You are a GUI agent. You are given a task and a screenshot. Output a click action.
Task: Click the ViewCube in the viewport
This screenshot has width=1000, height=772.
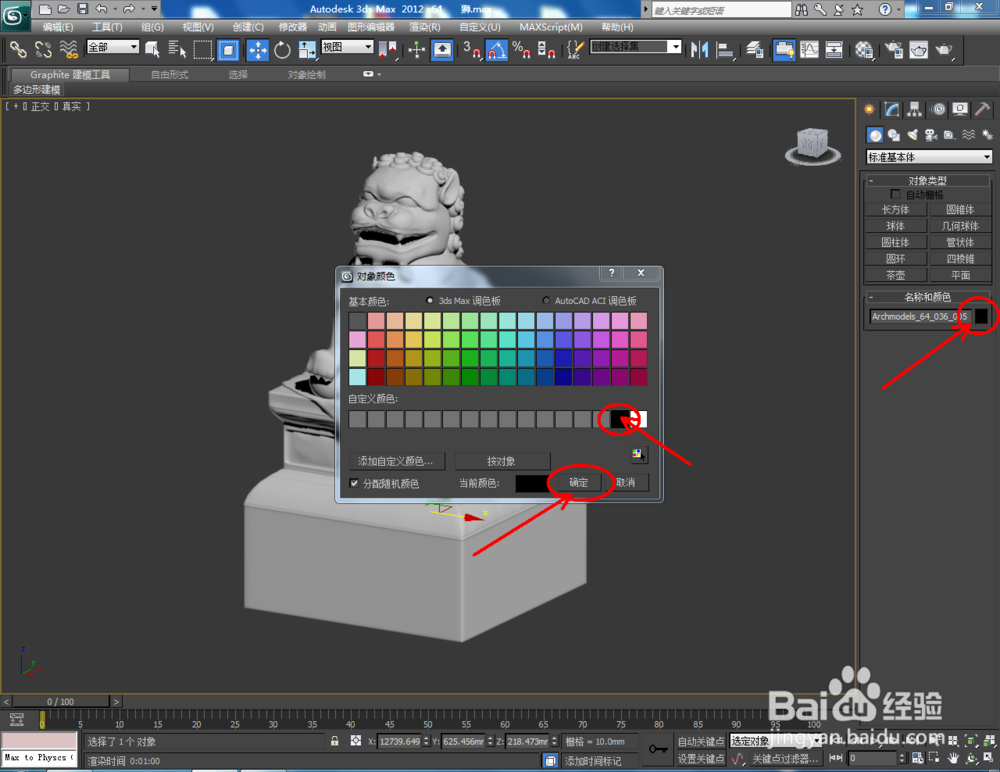[x=812, y=146]
